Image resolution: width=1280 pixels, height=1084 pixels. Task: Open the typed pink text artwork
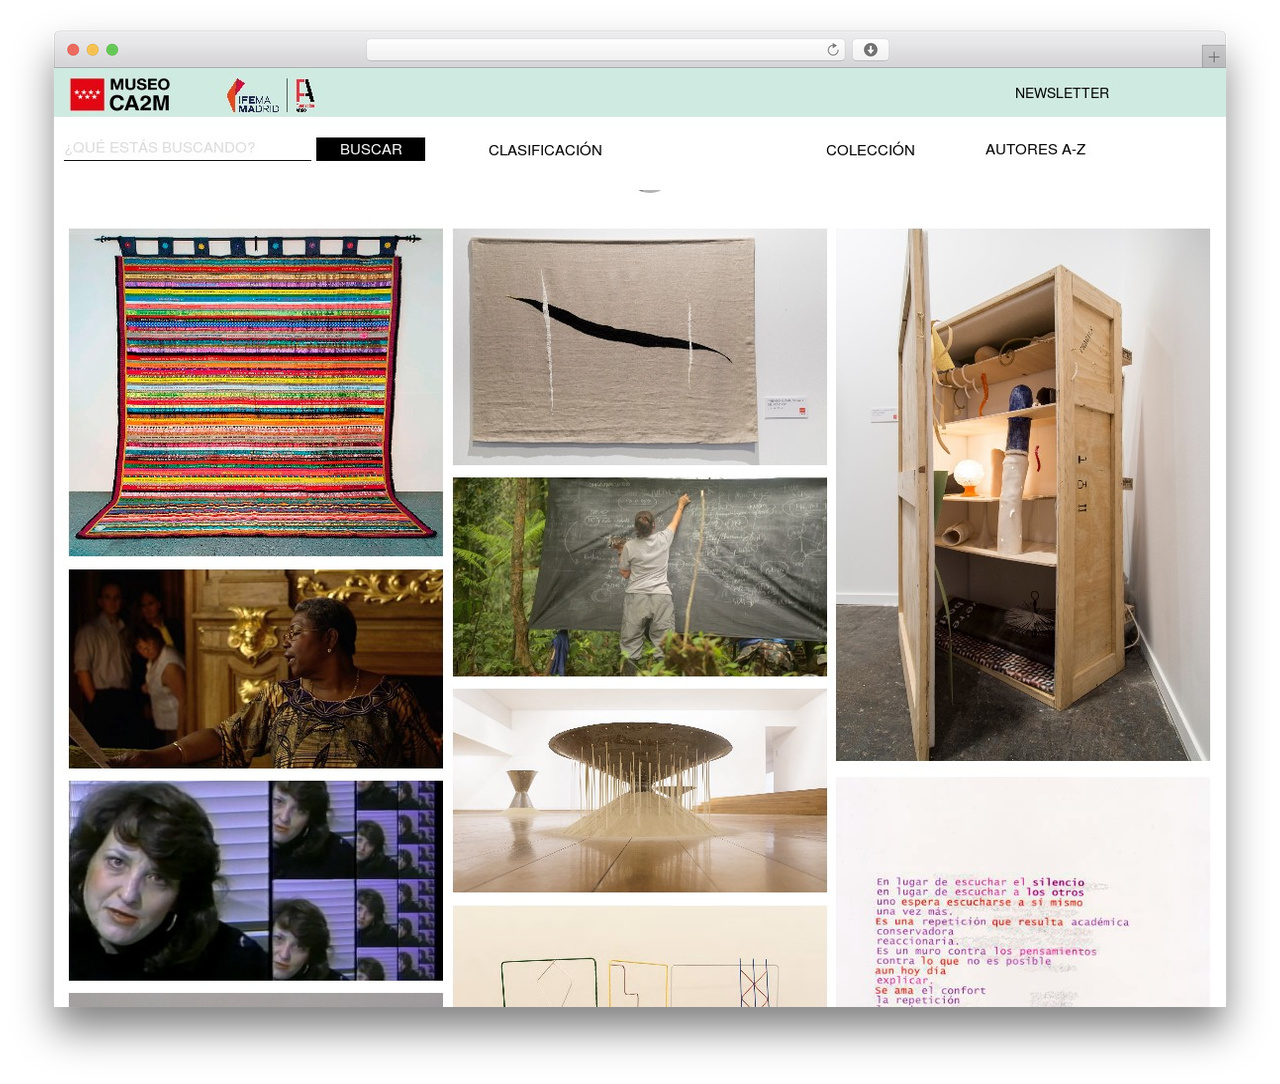[x=1023, y=892]
